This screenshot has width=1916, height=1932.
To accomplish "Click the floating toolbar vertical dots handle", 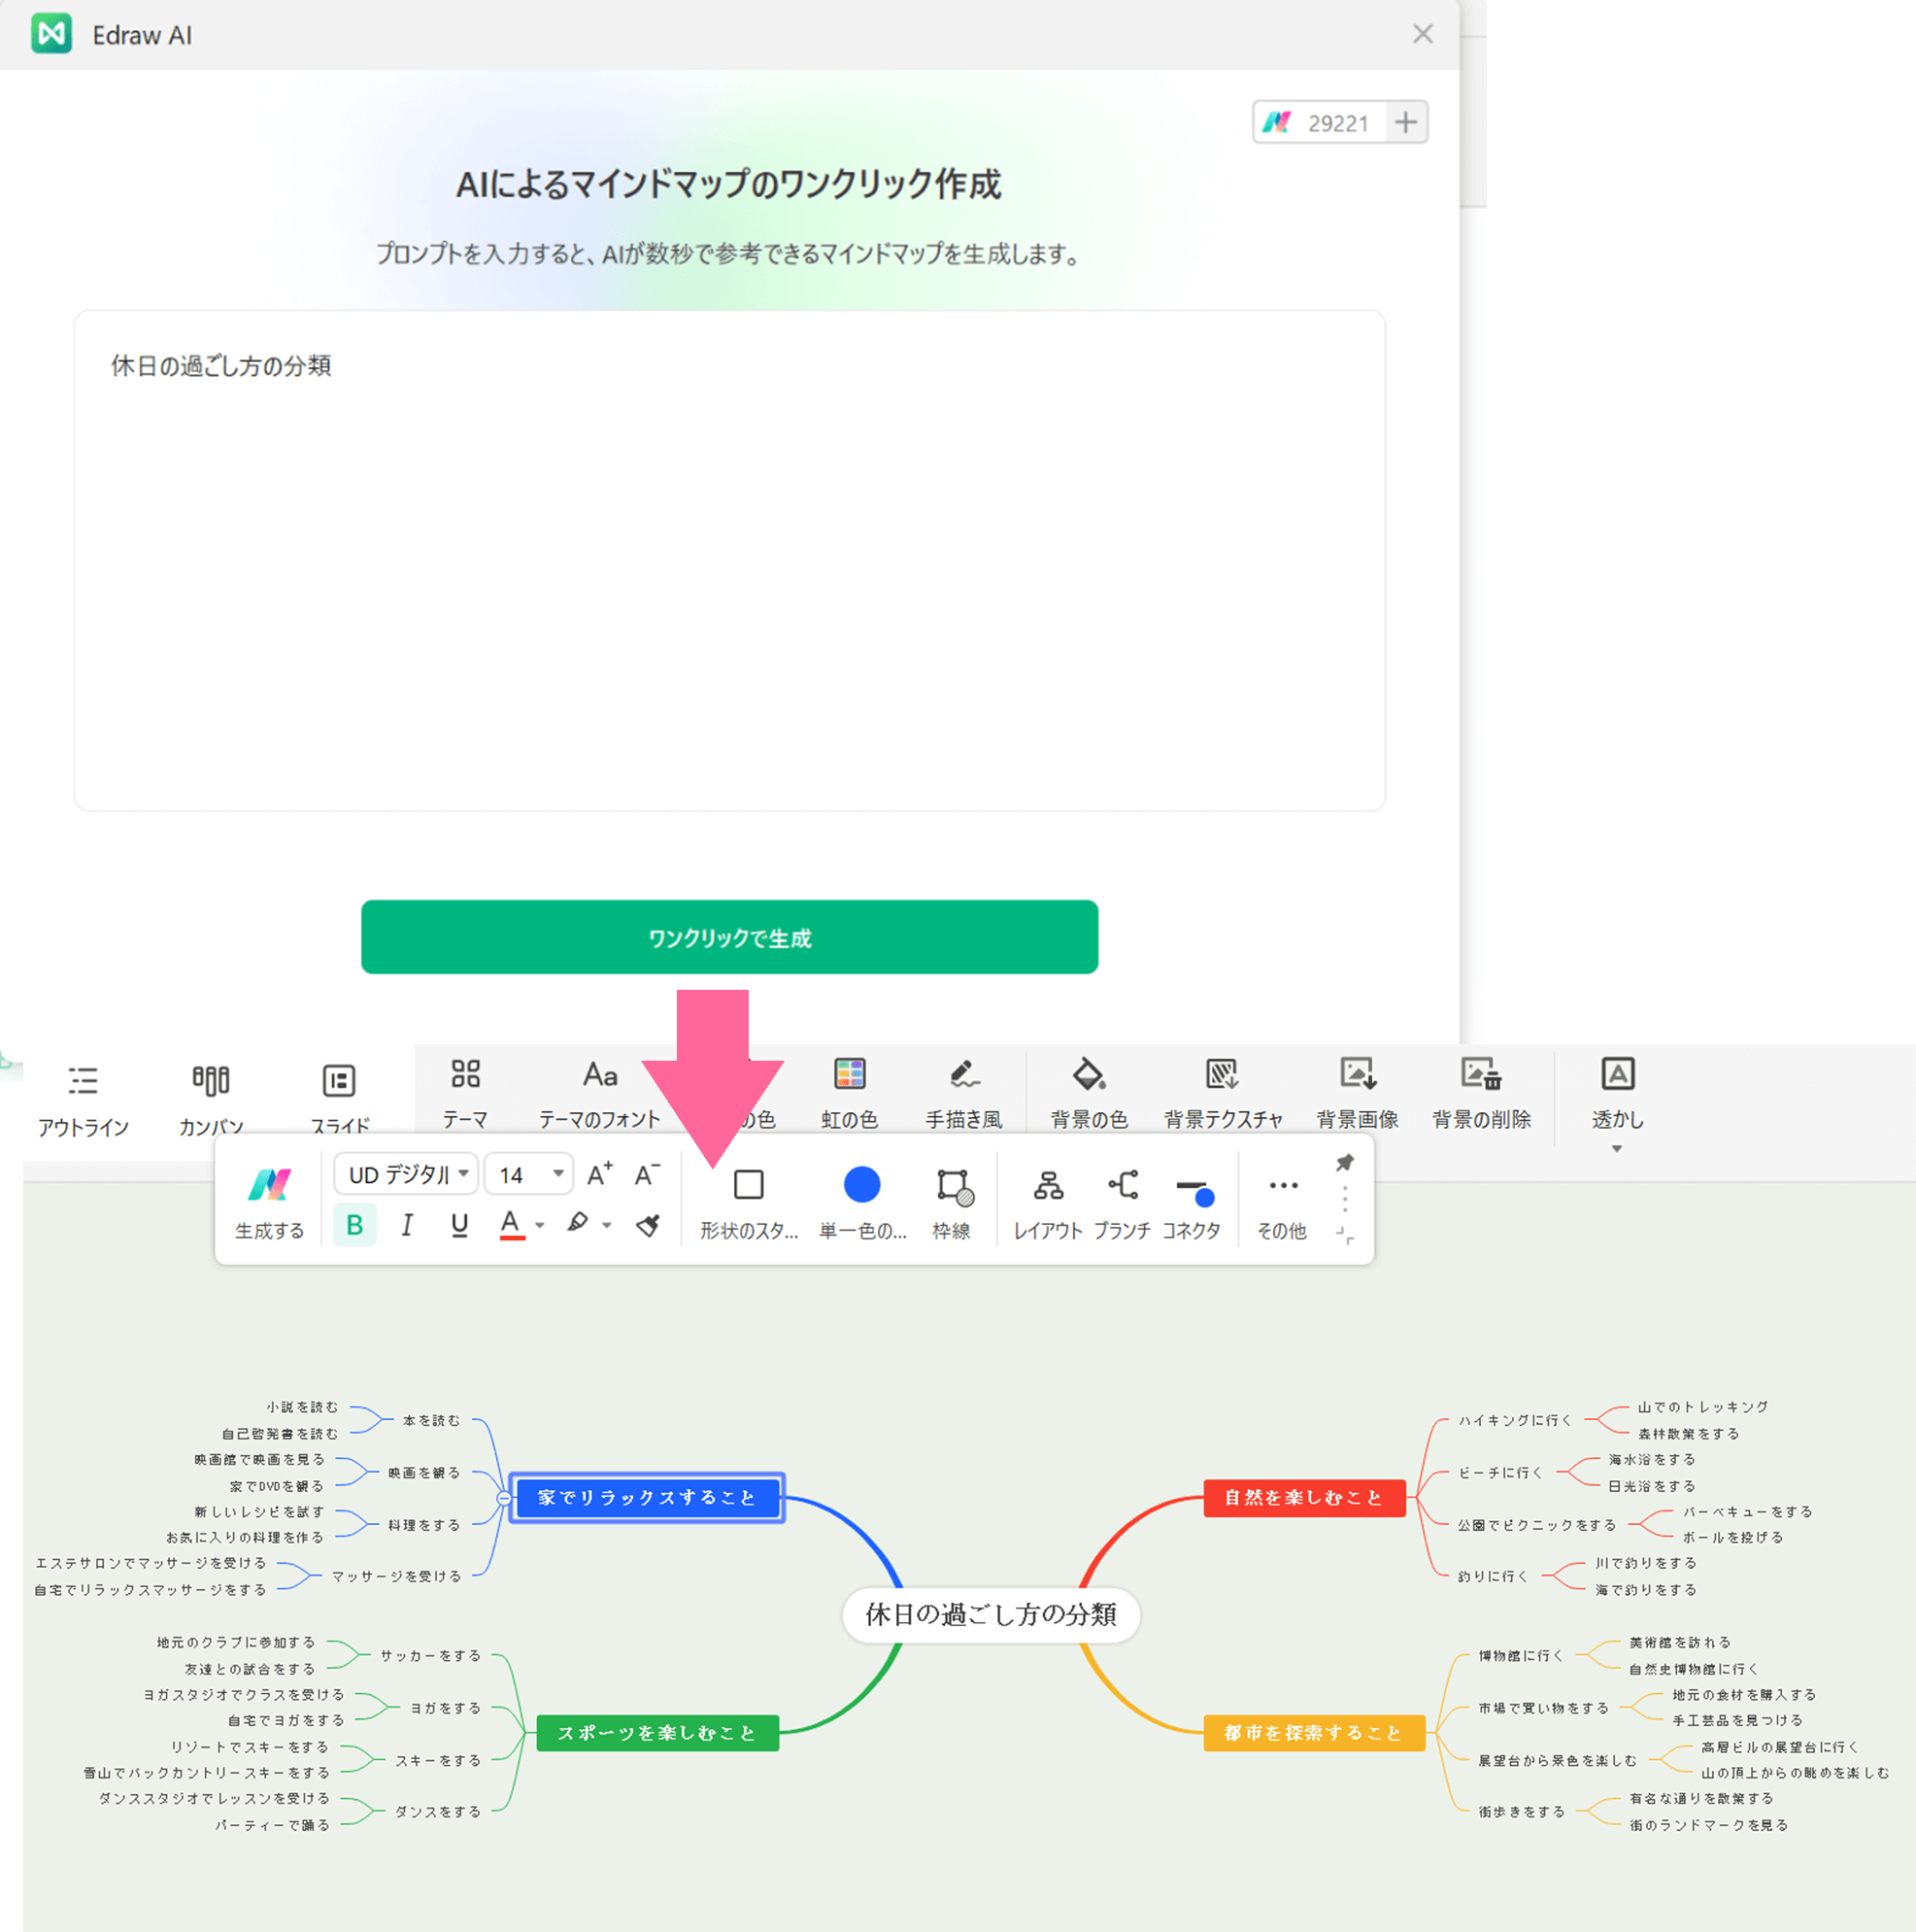I will point(1344,1199).
